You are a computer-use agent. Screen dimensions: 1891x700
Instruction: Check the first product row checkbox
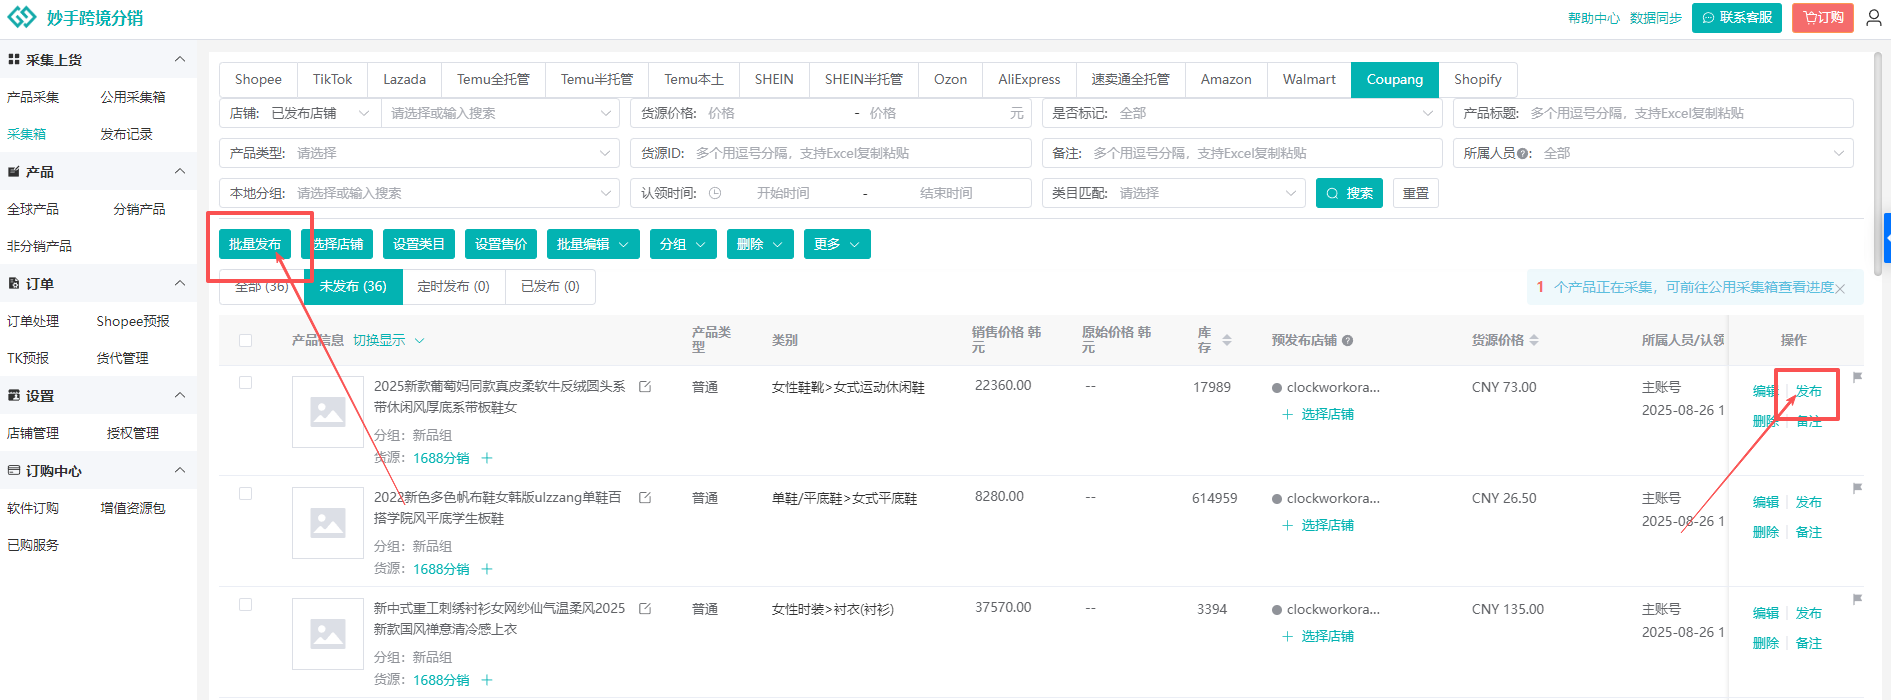(x=246, y=383)
